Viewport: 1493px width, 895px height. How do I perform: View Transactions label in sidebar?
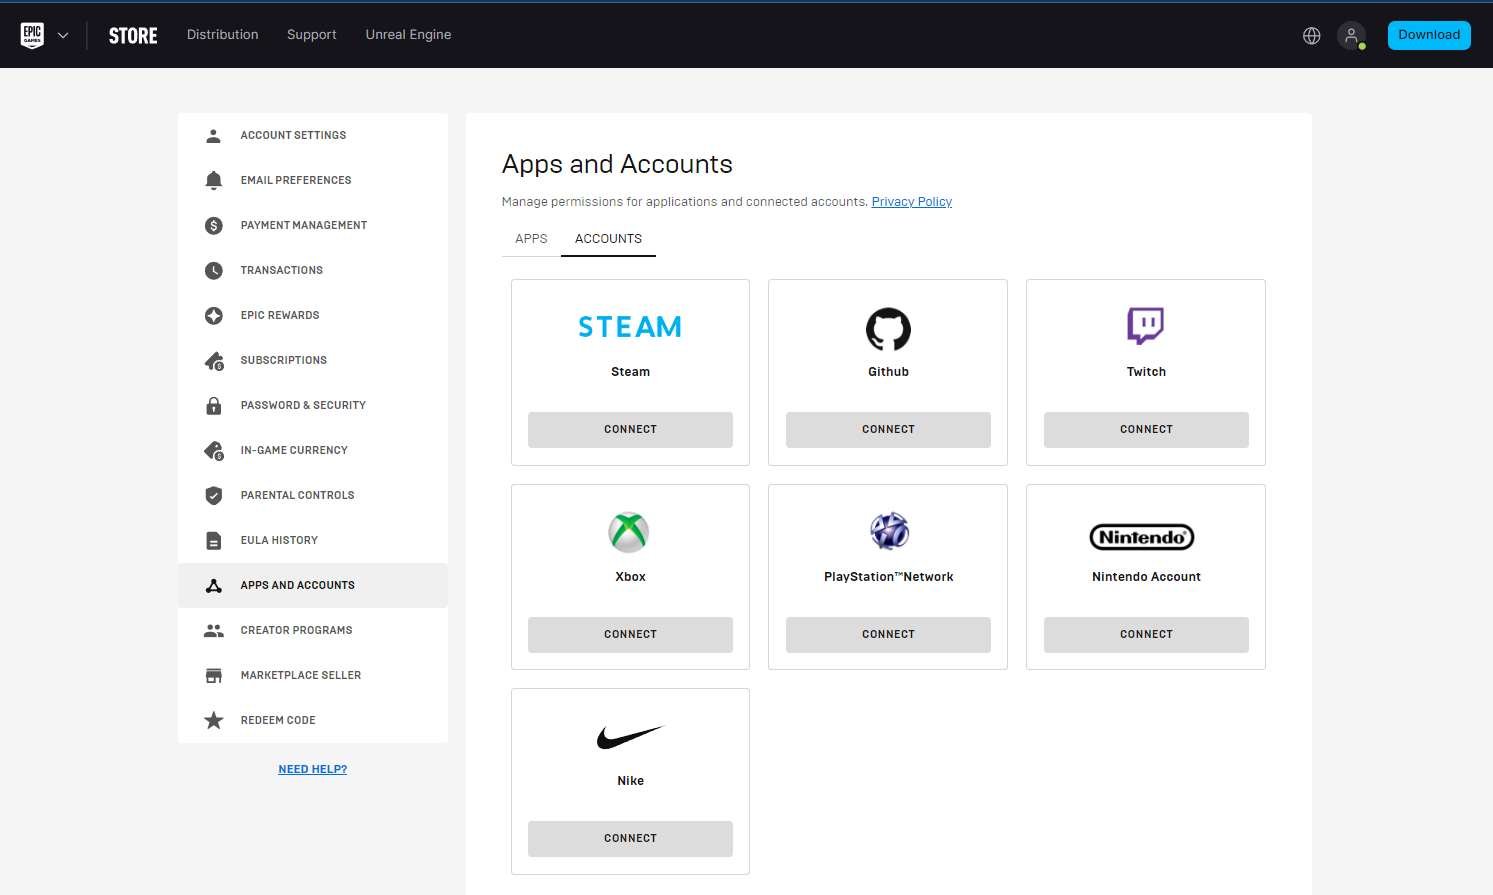click(282, 270)
